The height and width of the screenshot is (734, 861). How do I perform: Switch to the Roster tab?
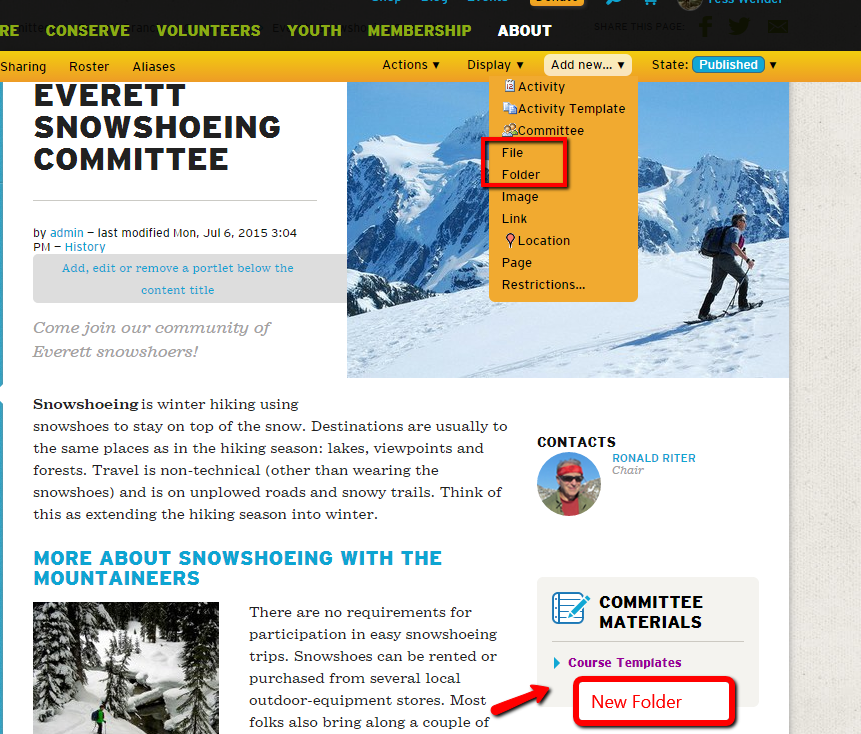coord(89,66)
